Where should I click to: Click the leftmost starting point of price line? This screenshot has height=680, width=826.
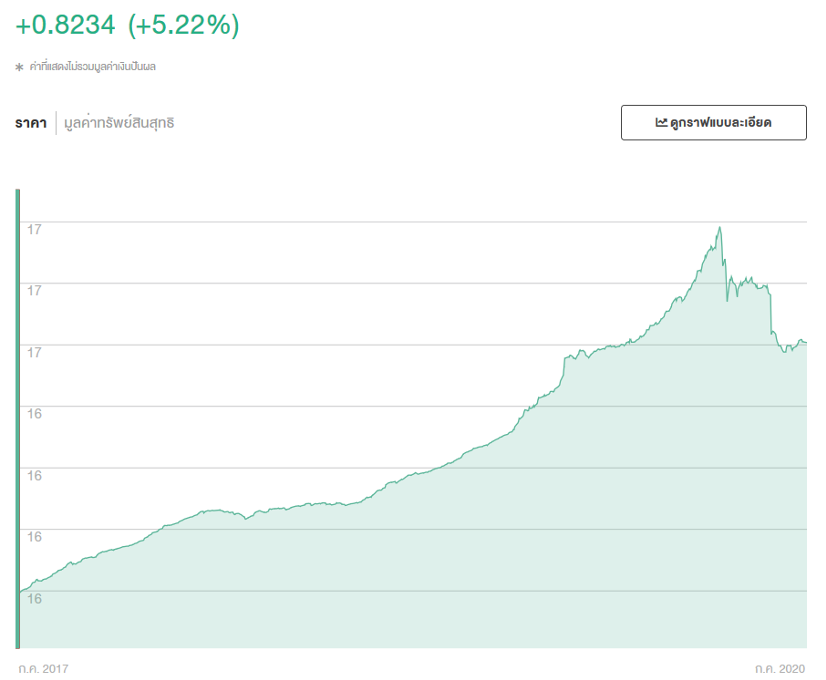coord(21,592)
